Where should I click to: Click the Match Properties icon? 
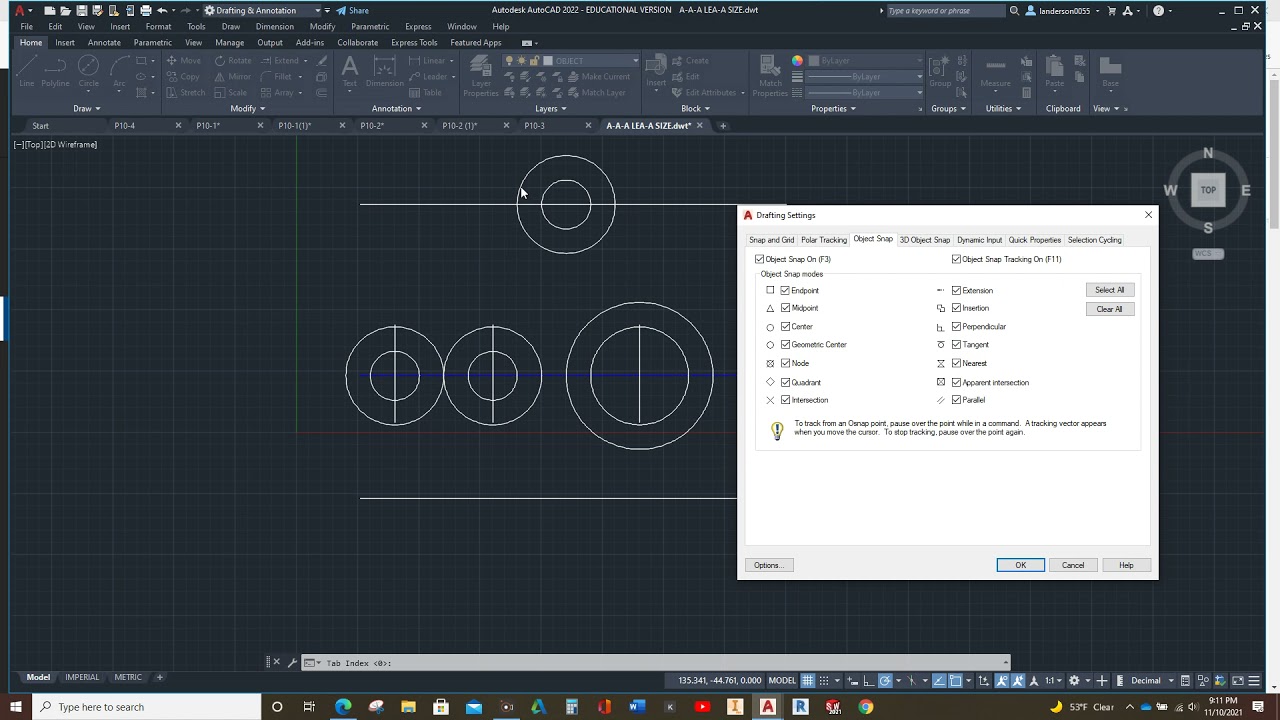[770, 75]
